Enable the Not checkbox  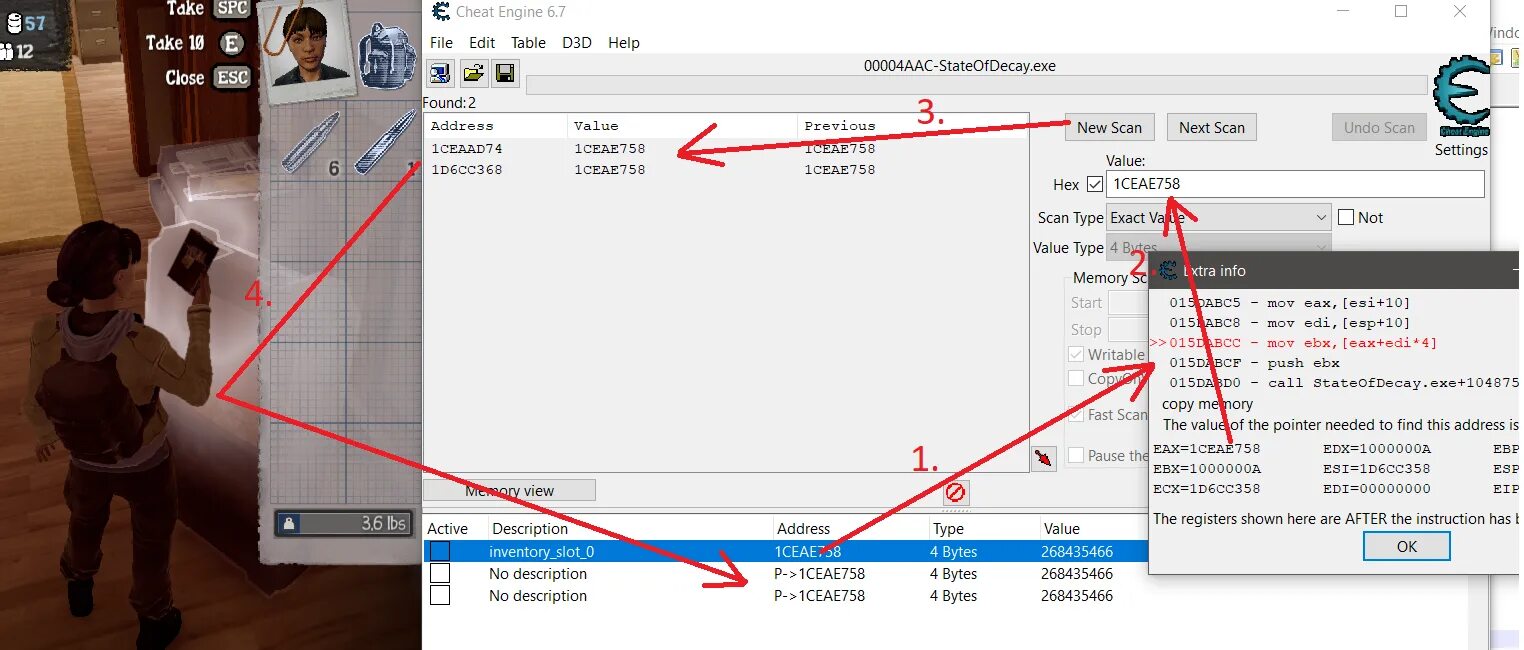(x=1346, y=217)
